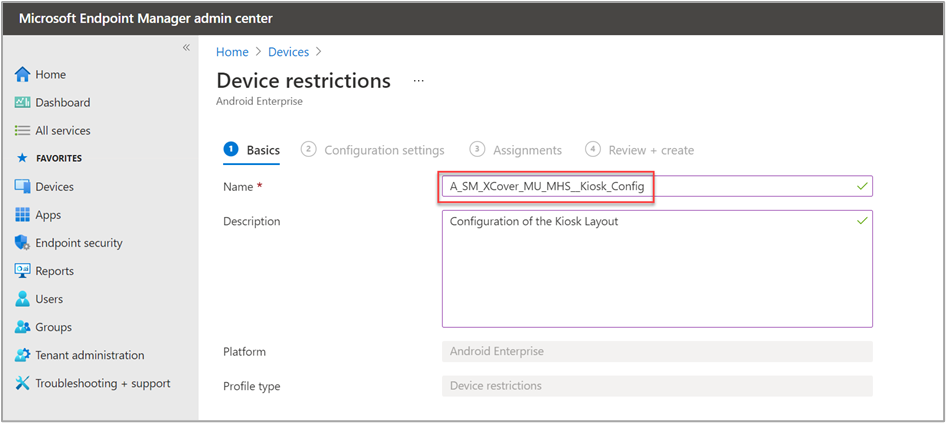Click the Home breadcrumb link
The image size is (946, 423).
click(x=232, y=51)
